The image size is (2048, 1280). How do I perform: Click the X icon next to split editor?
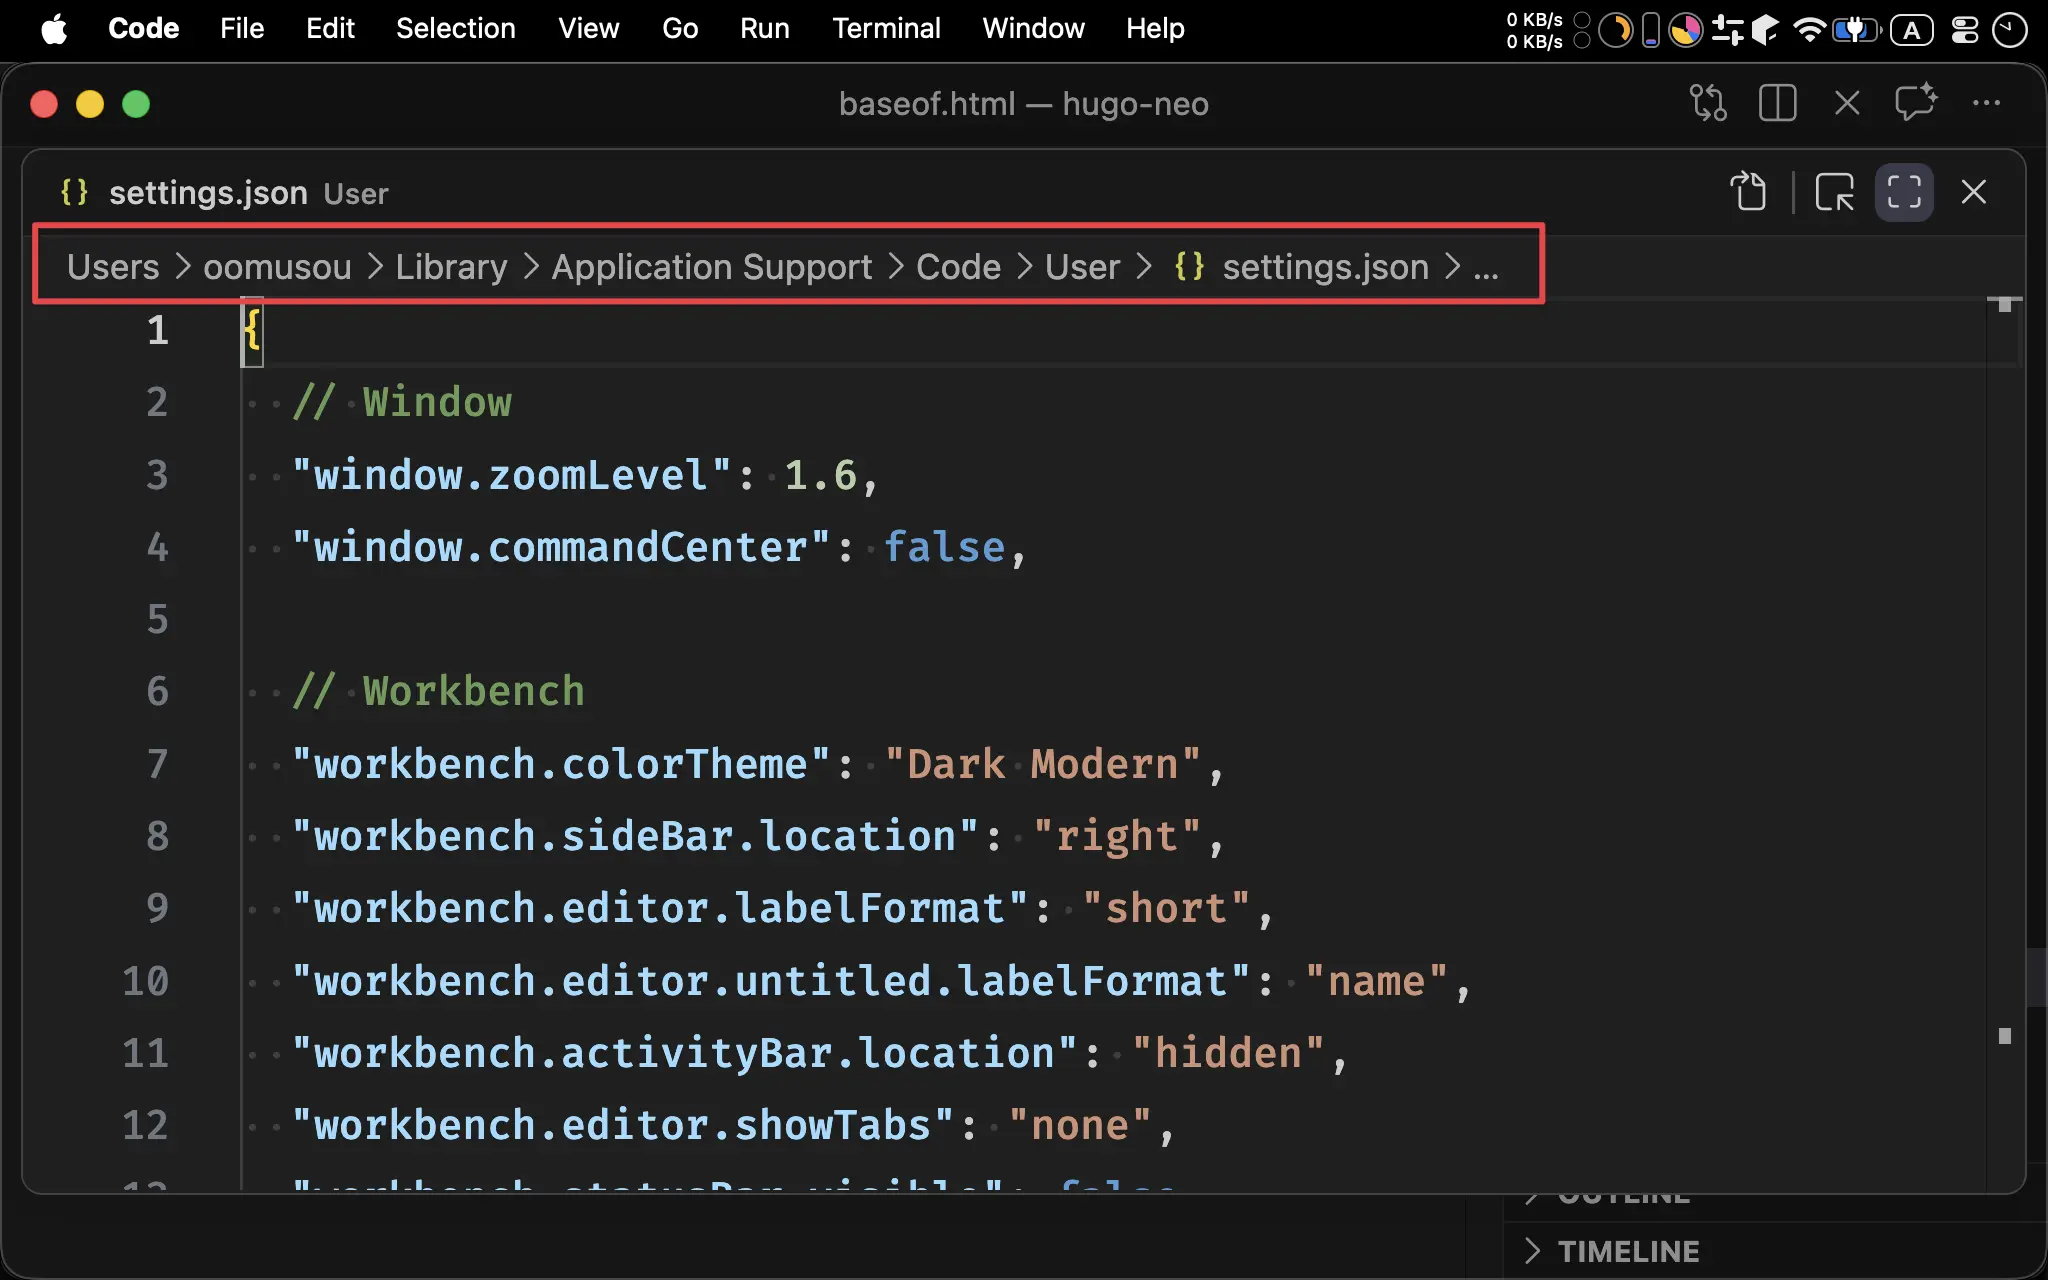pyautogui.click(x=1847, y=103)
